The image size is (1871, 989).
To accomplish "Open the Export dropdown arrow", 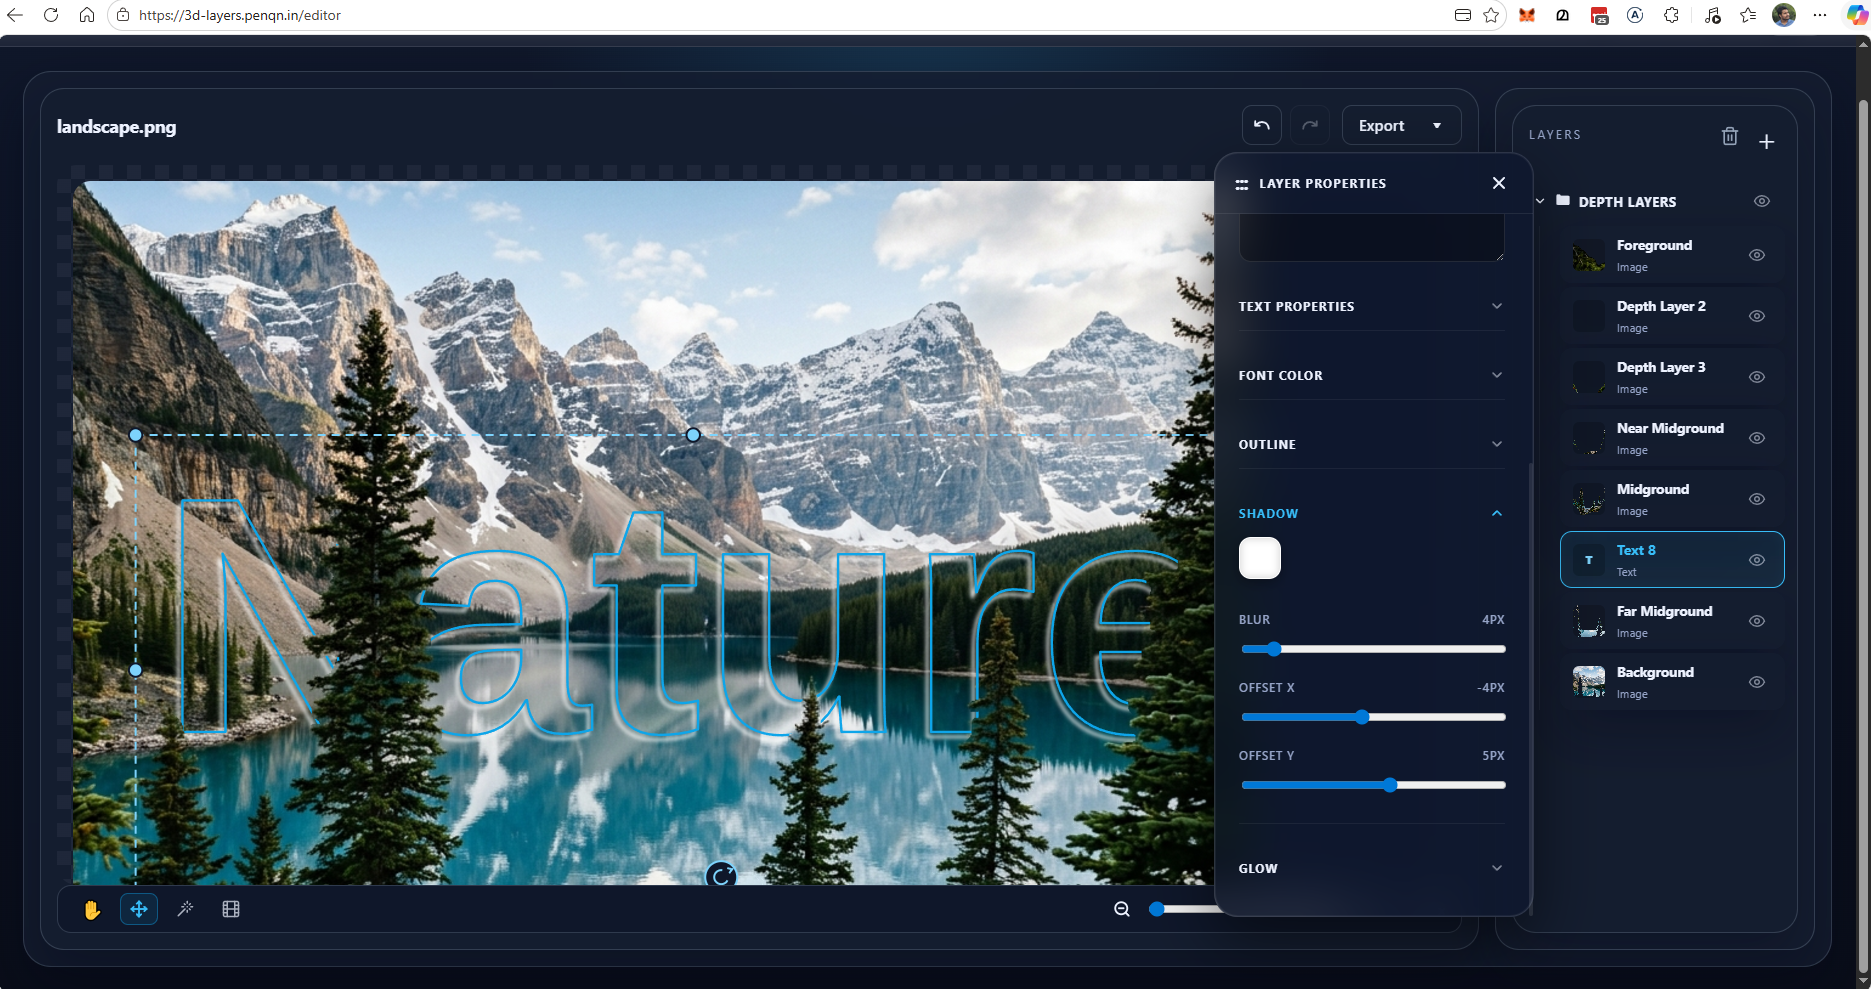I will 1437,125.
